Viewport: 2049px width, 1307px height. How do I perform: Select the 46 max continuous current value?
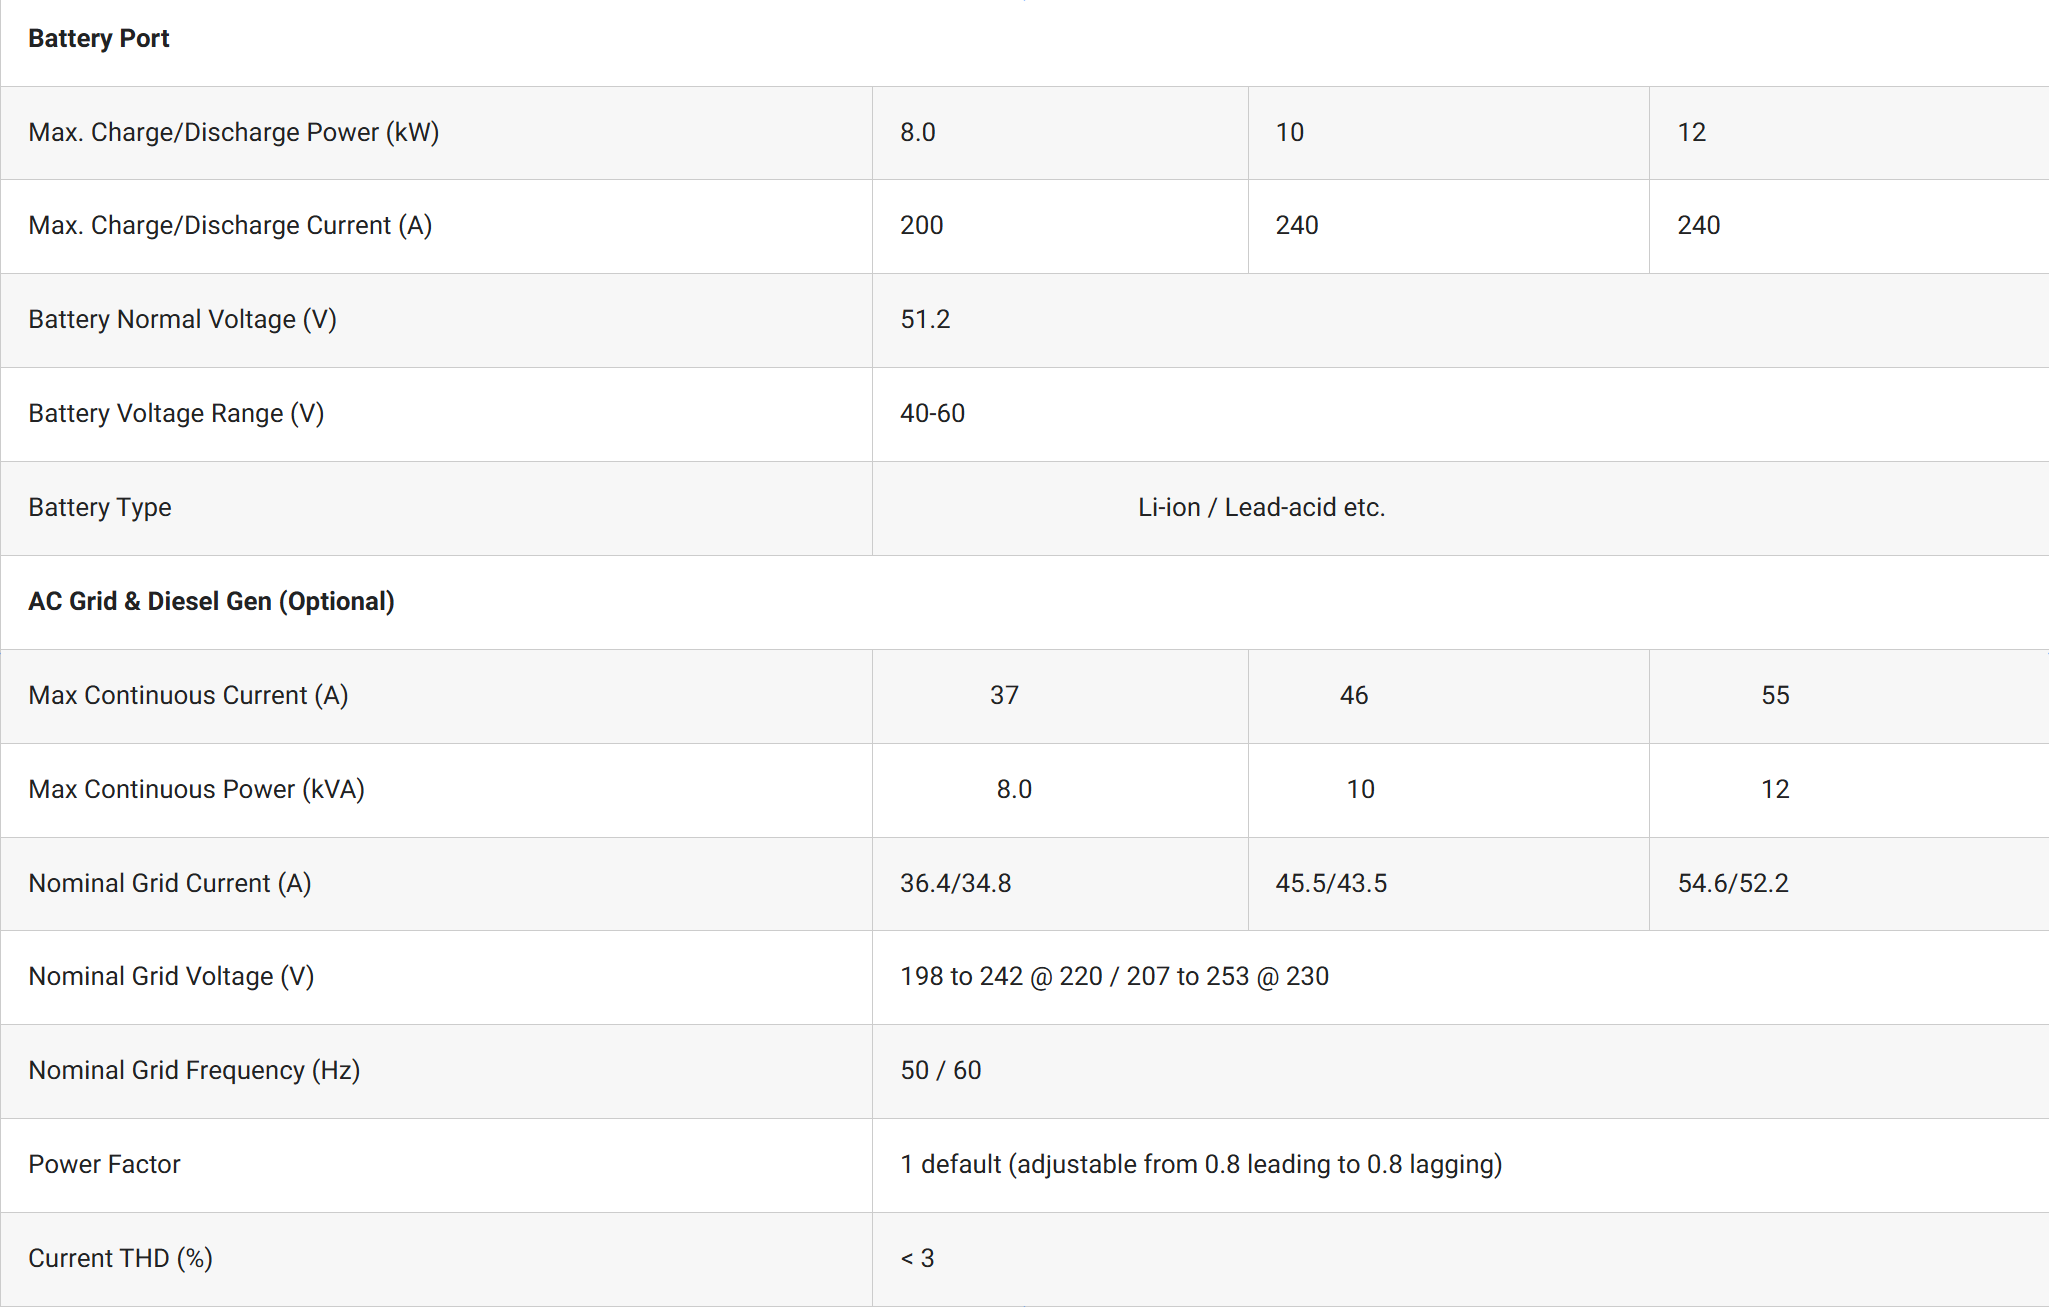[1354, 696]
